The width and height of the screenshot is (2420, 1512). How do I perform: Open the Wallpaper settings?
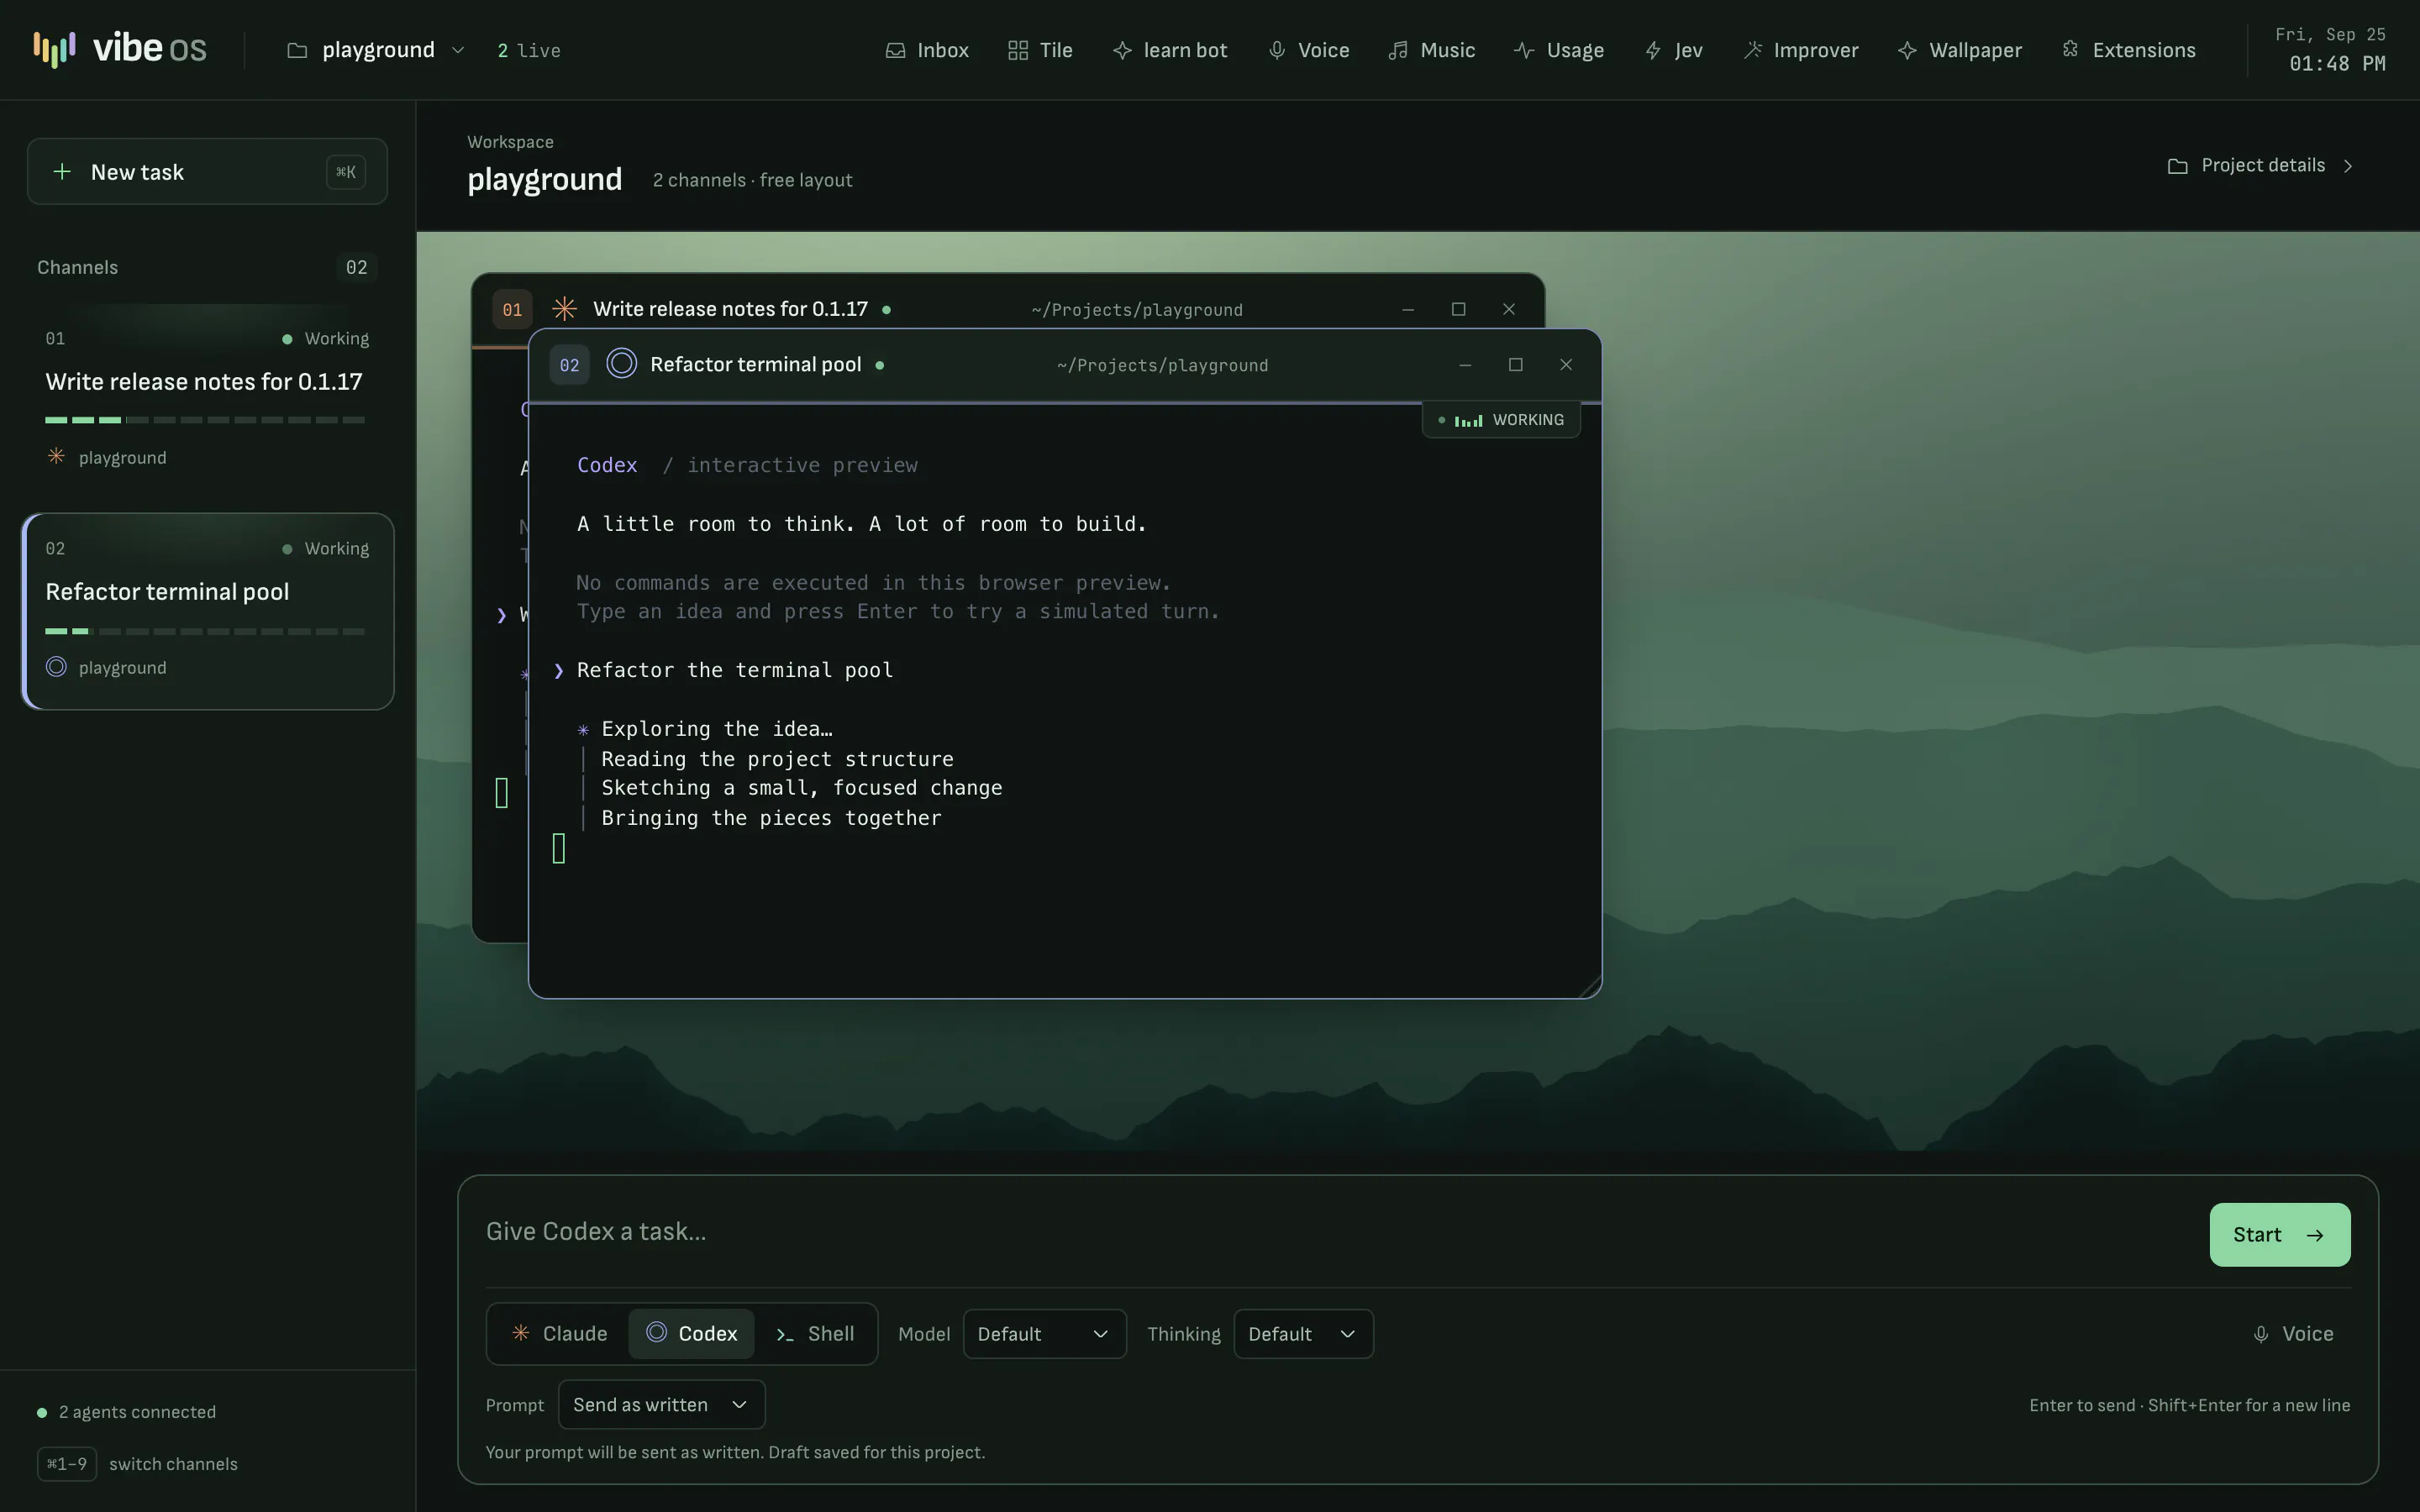(x=1960, y=50)
